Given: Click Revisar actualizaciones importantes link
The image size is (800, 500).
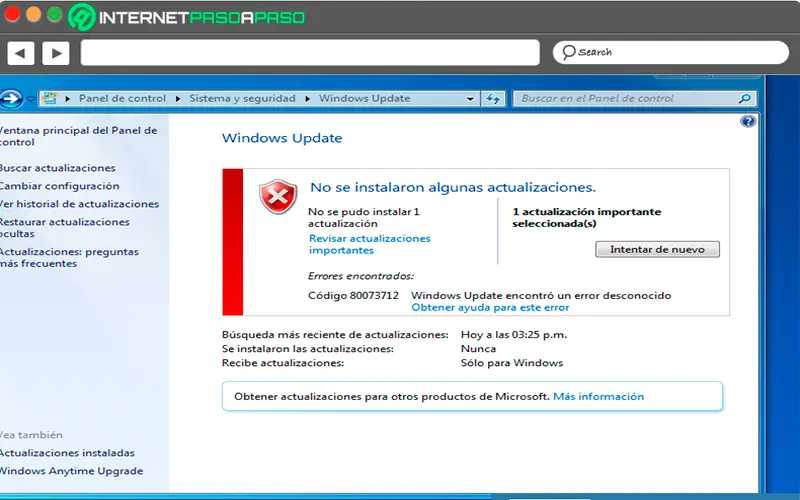Looking at the screenshot, I should 369,244.
